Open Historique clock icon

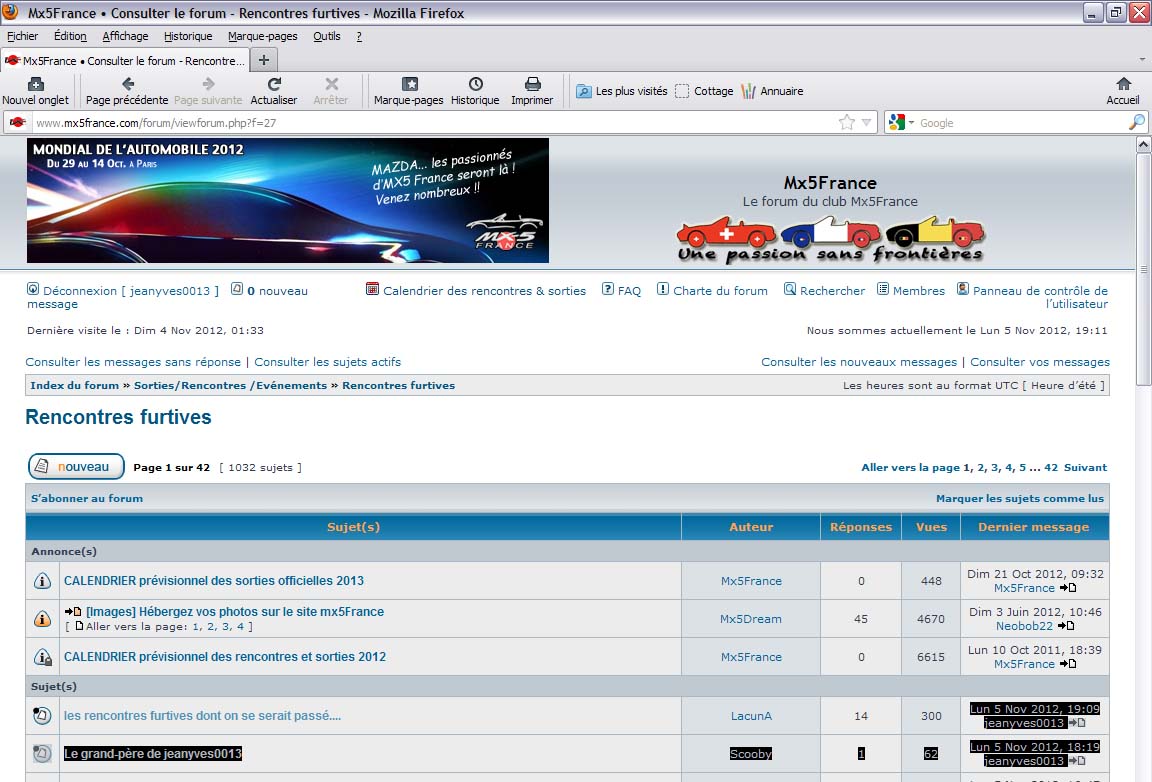(475, 84)
